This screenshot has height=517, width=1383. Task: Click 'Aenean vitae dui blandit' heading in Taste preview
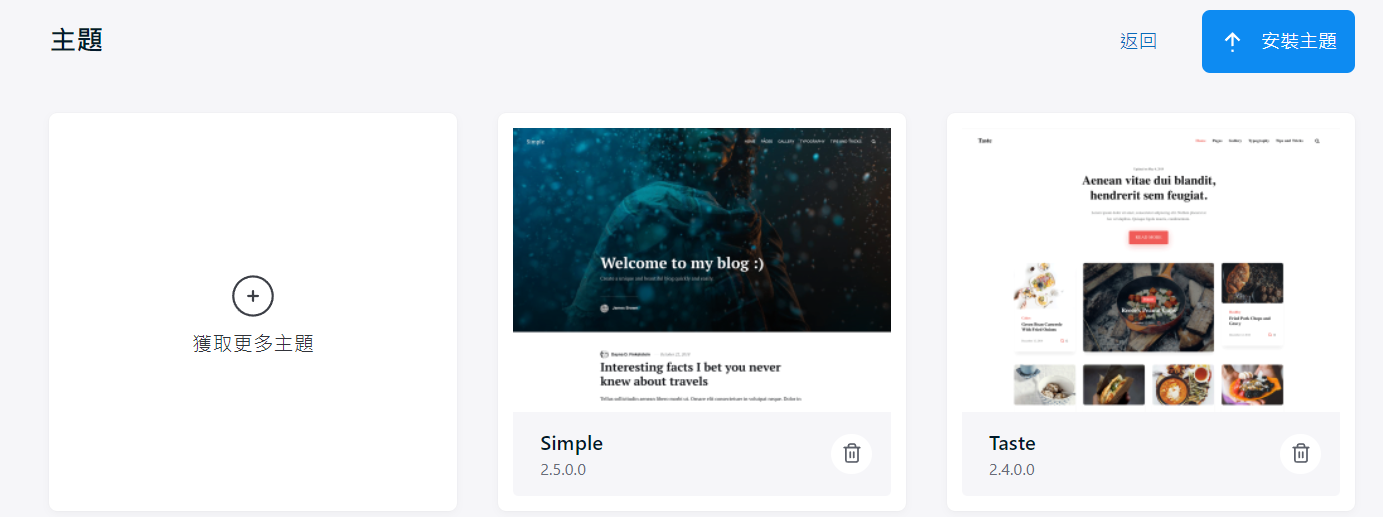click(1148, 181)
